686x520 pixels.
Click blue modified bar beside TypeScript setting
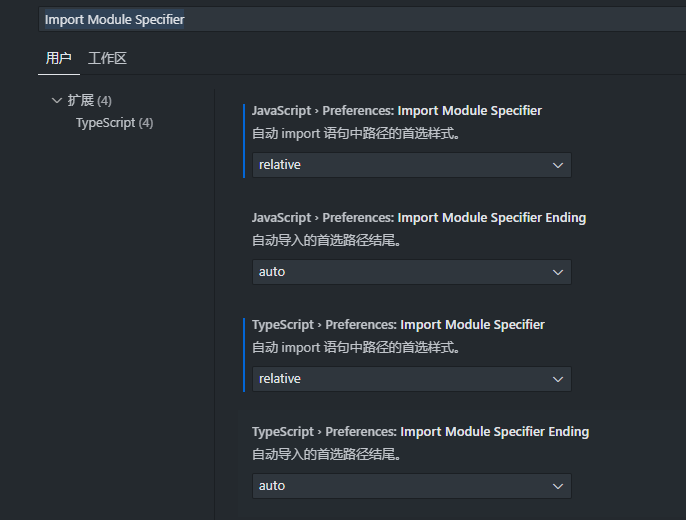tap(244, 354)
